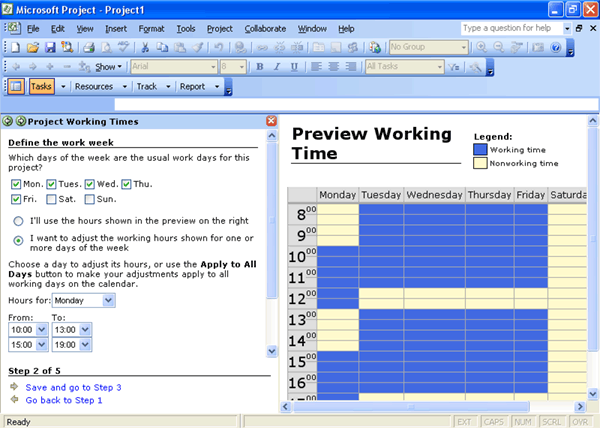Uncheck the Wed. workday checkbox
The image size is (600, 428).
[x=90, y=184]
